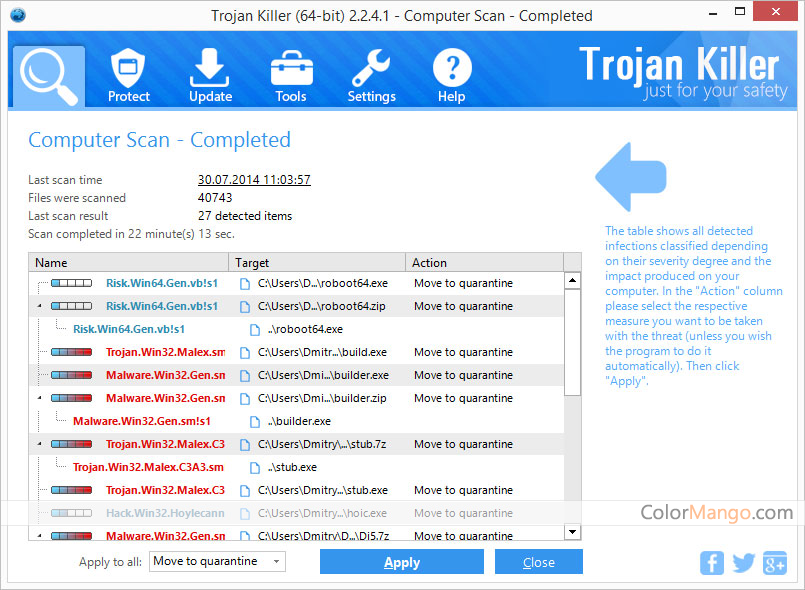Image resolution: width=805 pixels, height=590 pixels.
Task: Click 'Move to quarantine' in the builder.zip row
Action: (463, 398)
